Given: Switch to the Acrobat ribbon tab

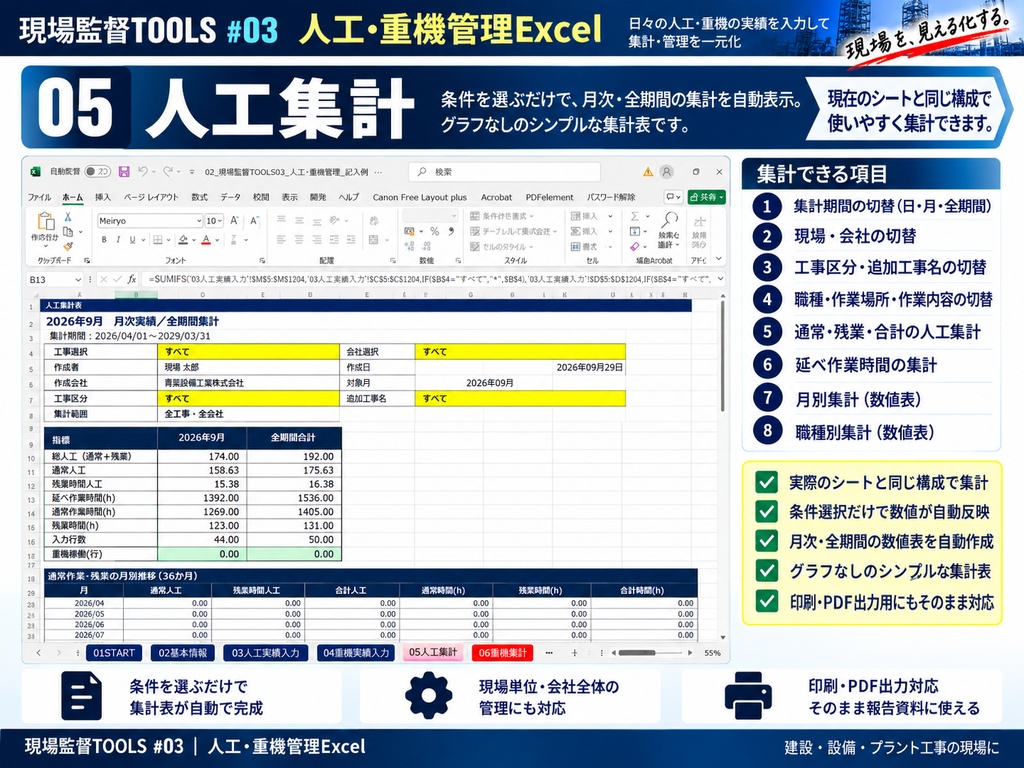Looking at the screenshot, I should [496, 197].
